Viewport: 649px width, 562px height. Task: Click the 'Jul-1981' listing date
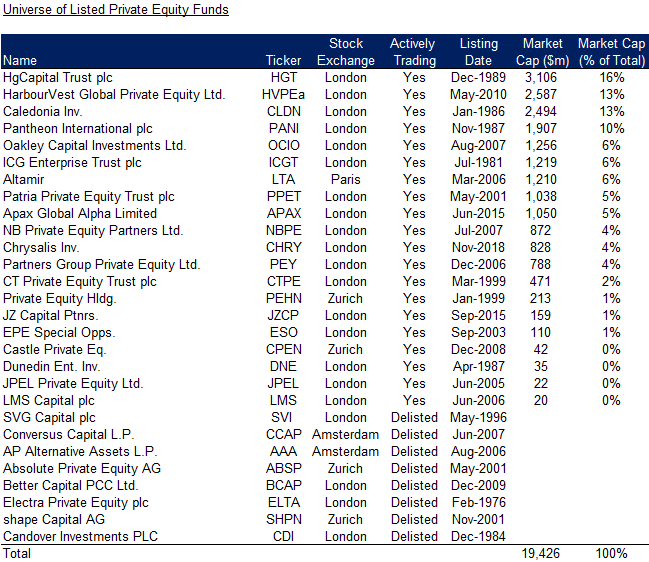tap(478, 163)
